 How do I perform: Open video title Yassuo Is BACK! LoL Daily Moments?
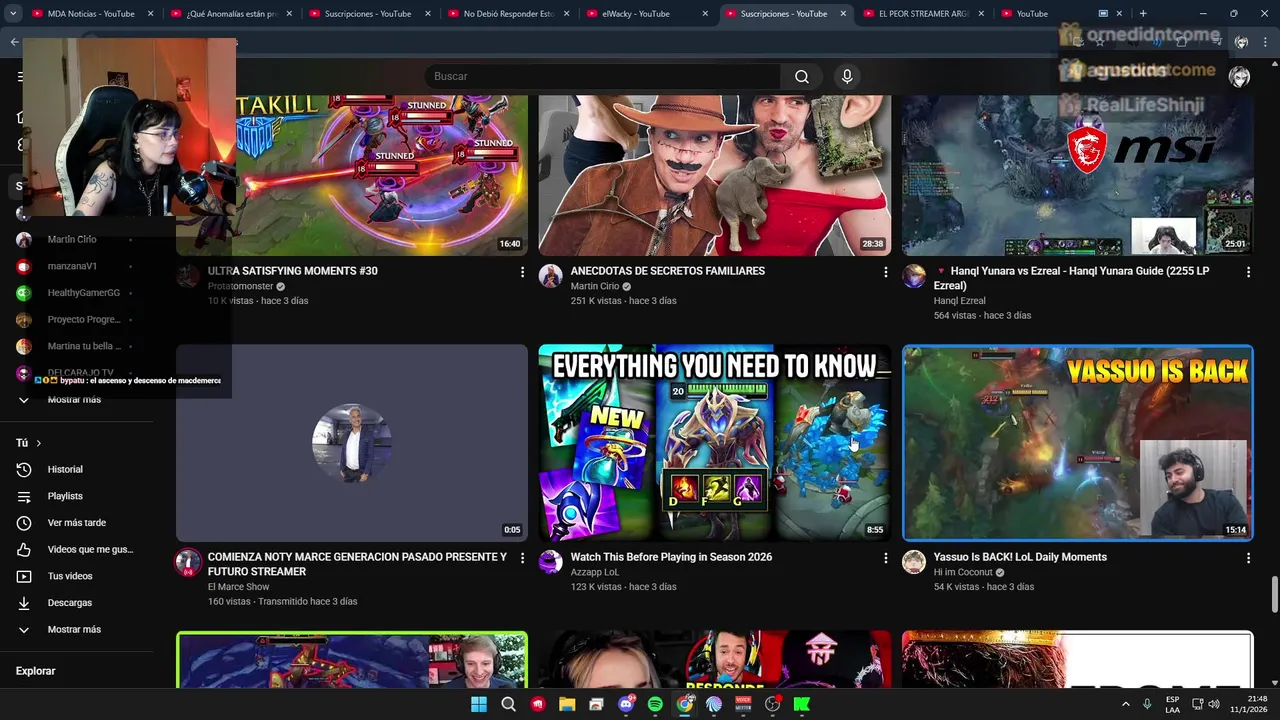(x=1020, y=557)
